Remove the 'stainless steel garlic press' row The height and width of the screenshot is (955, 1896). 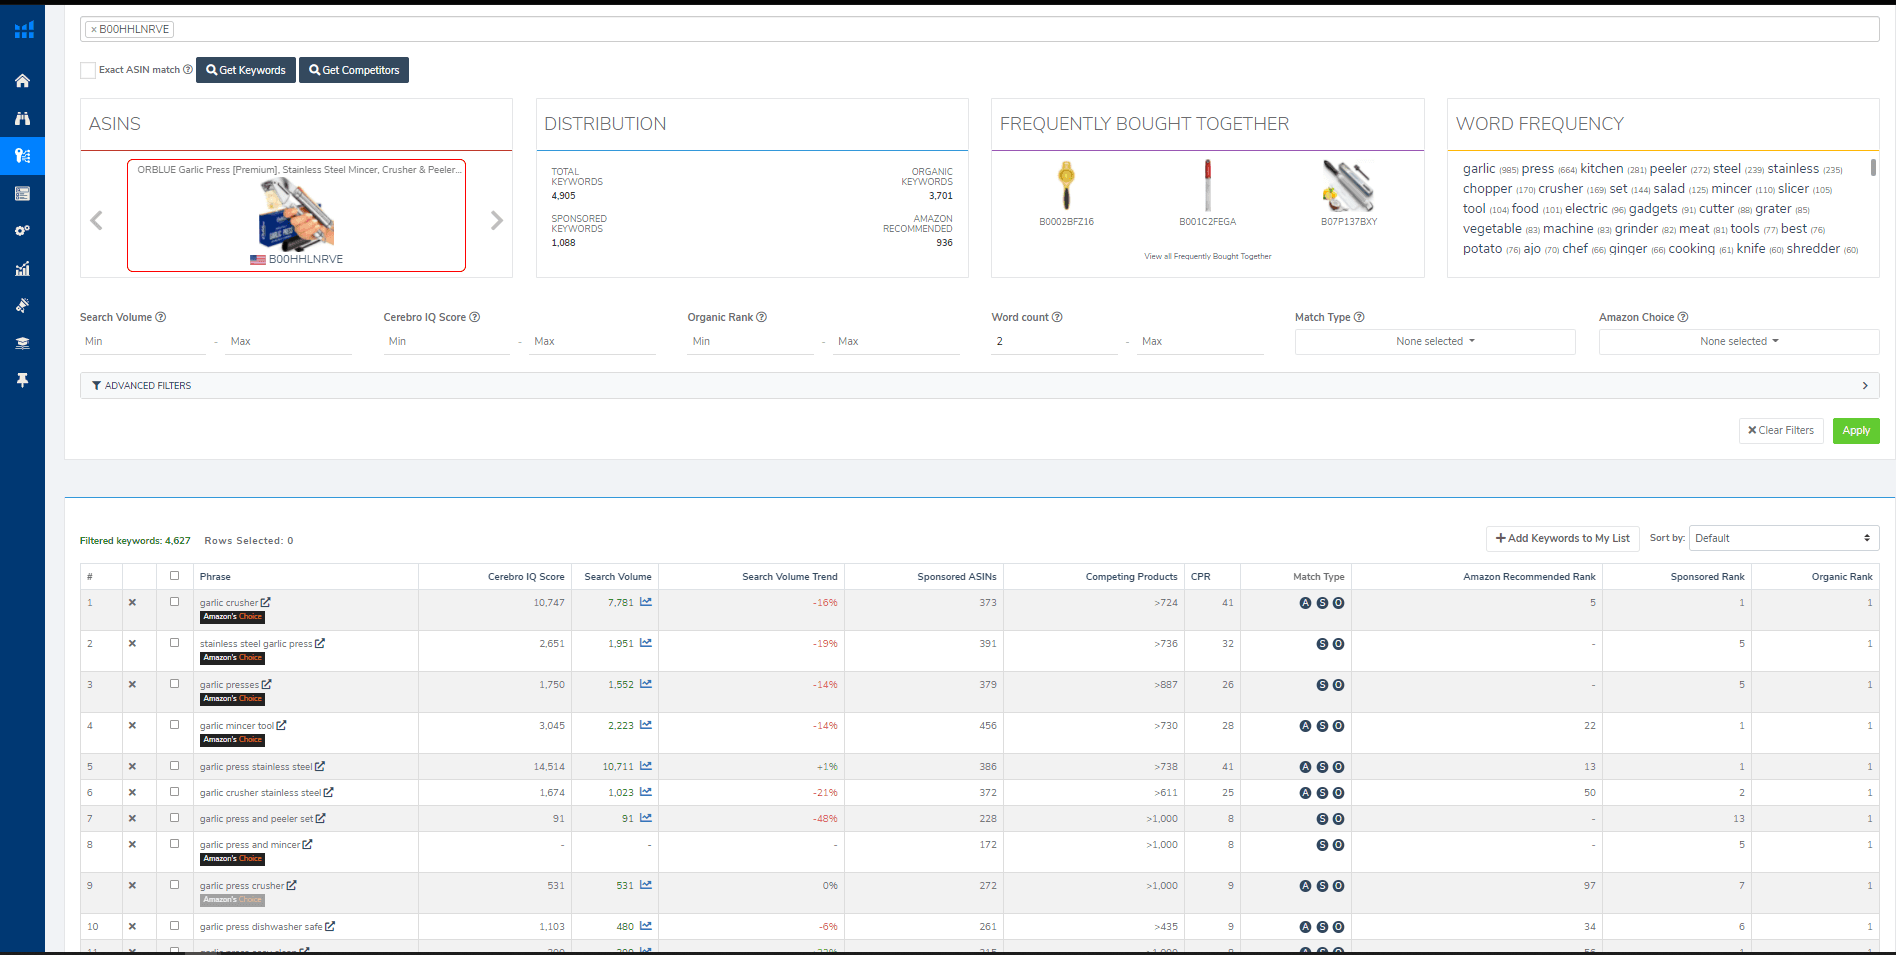click(132, 644)
